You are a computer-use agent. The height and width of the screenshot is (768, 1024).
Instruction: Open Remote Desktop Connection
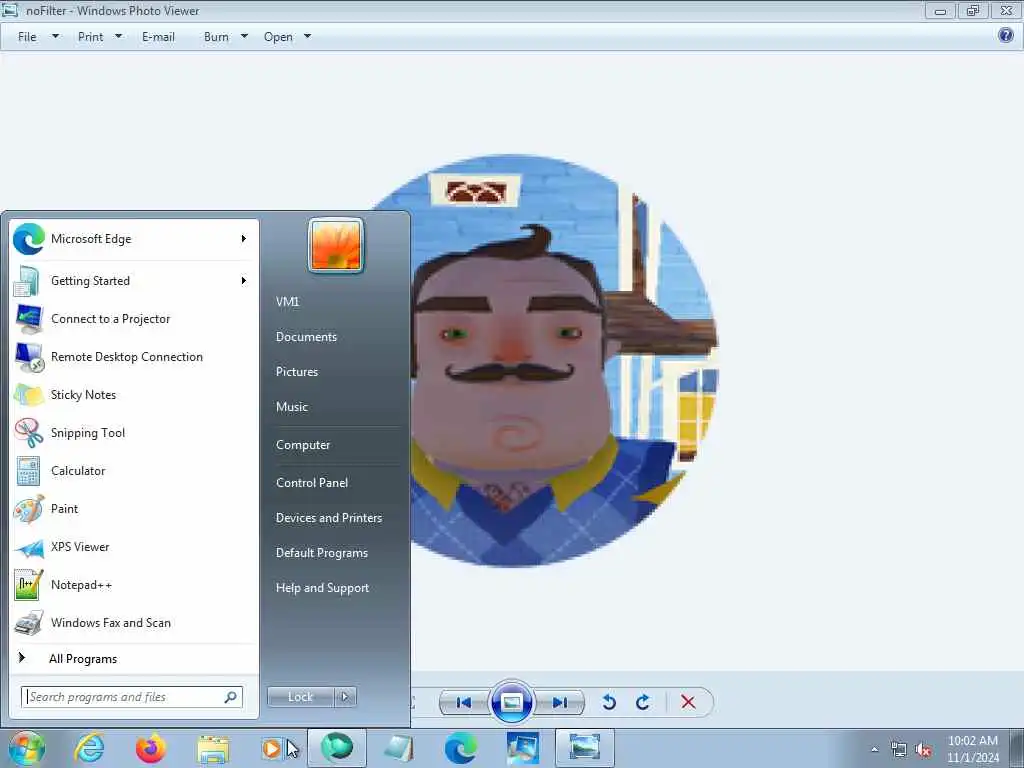(134, 357)
